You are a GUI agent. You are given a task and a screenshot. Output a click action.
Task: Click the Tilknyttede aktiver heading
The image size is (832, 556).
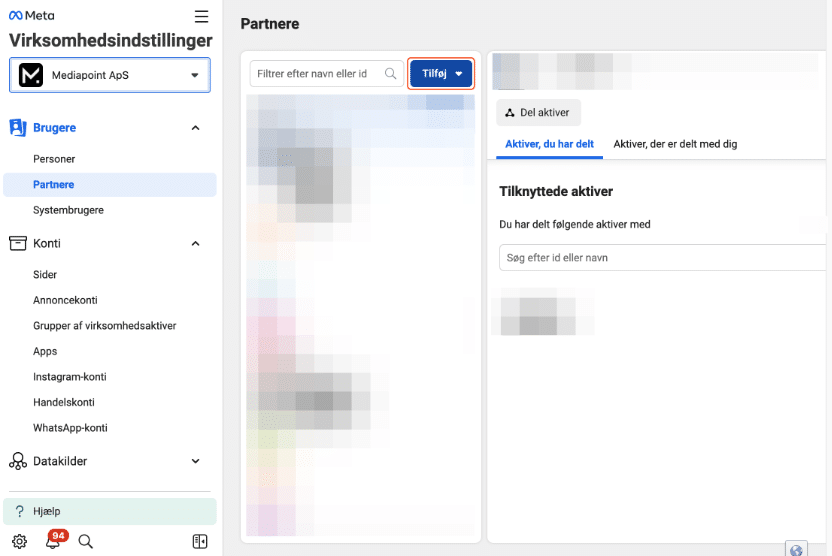click(x=556, y=192)
